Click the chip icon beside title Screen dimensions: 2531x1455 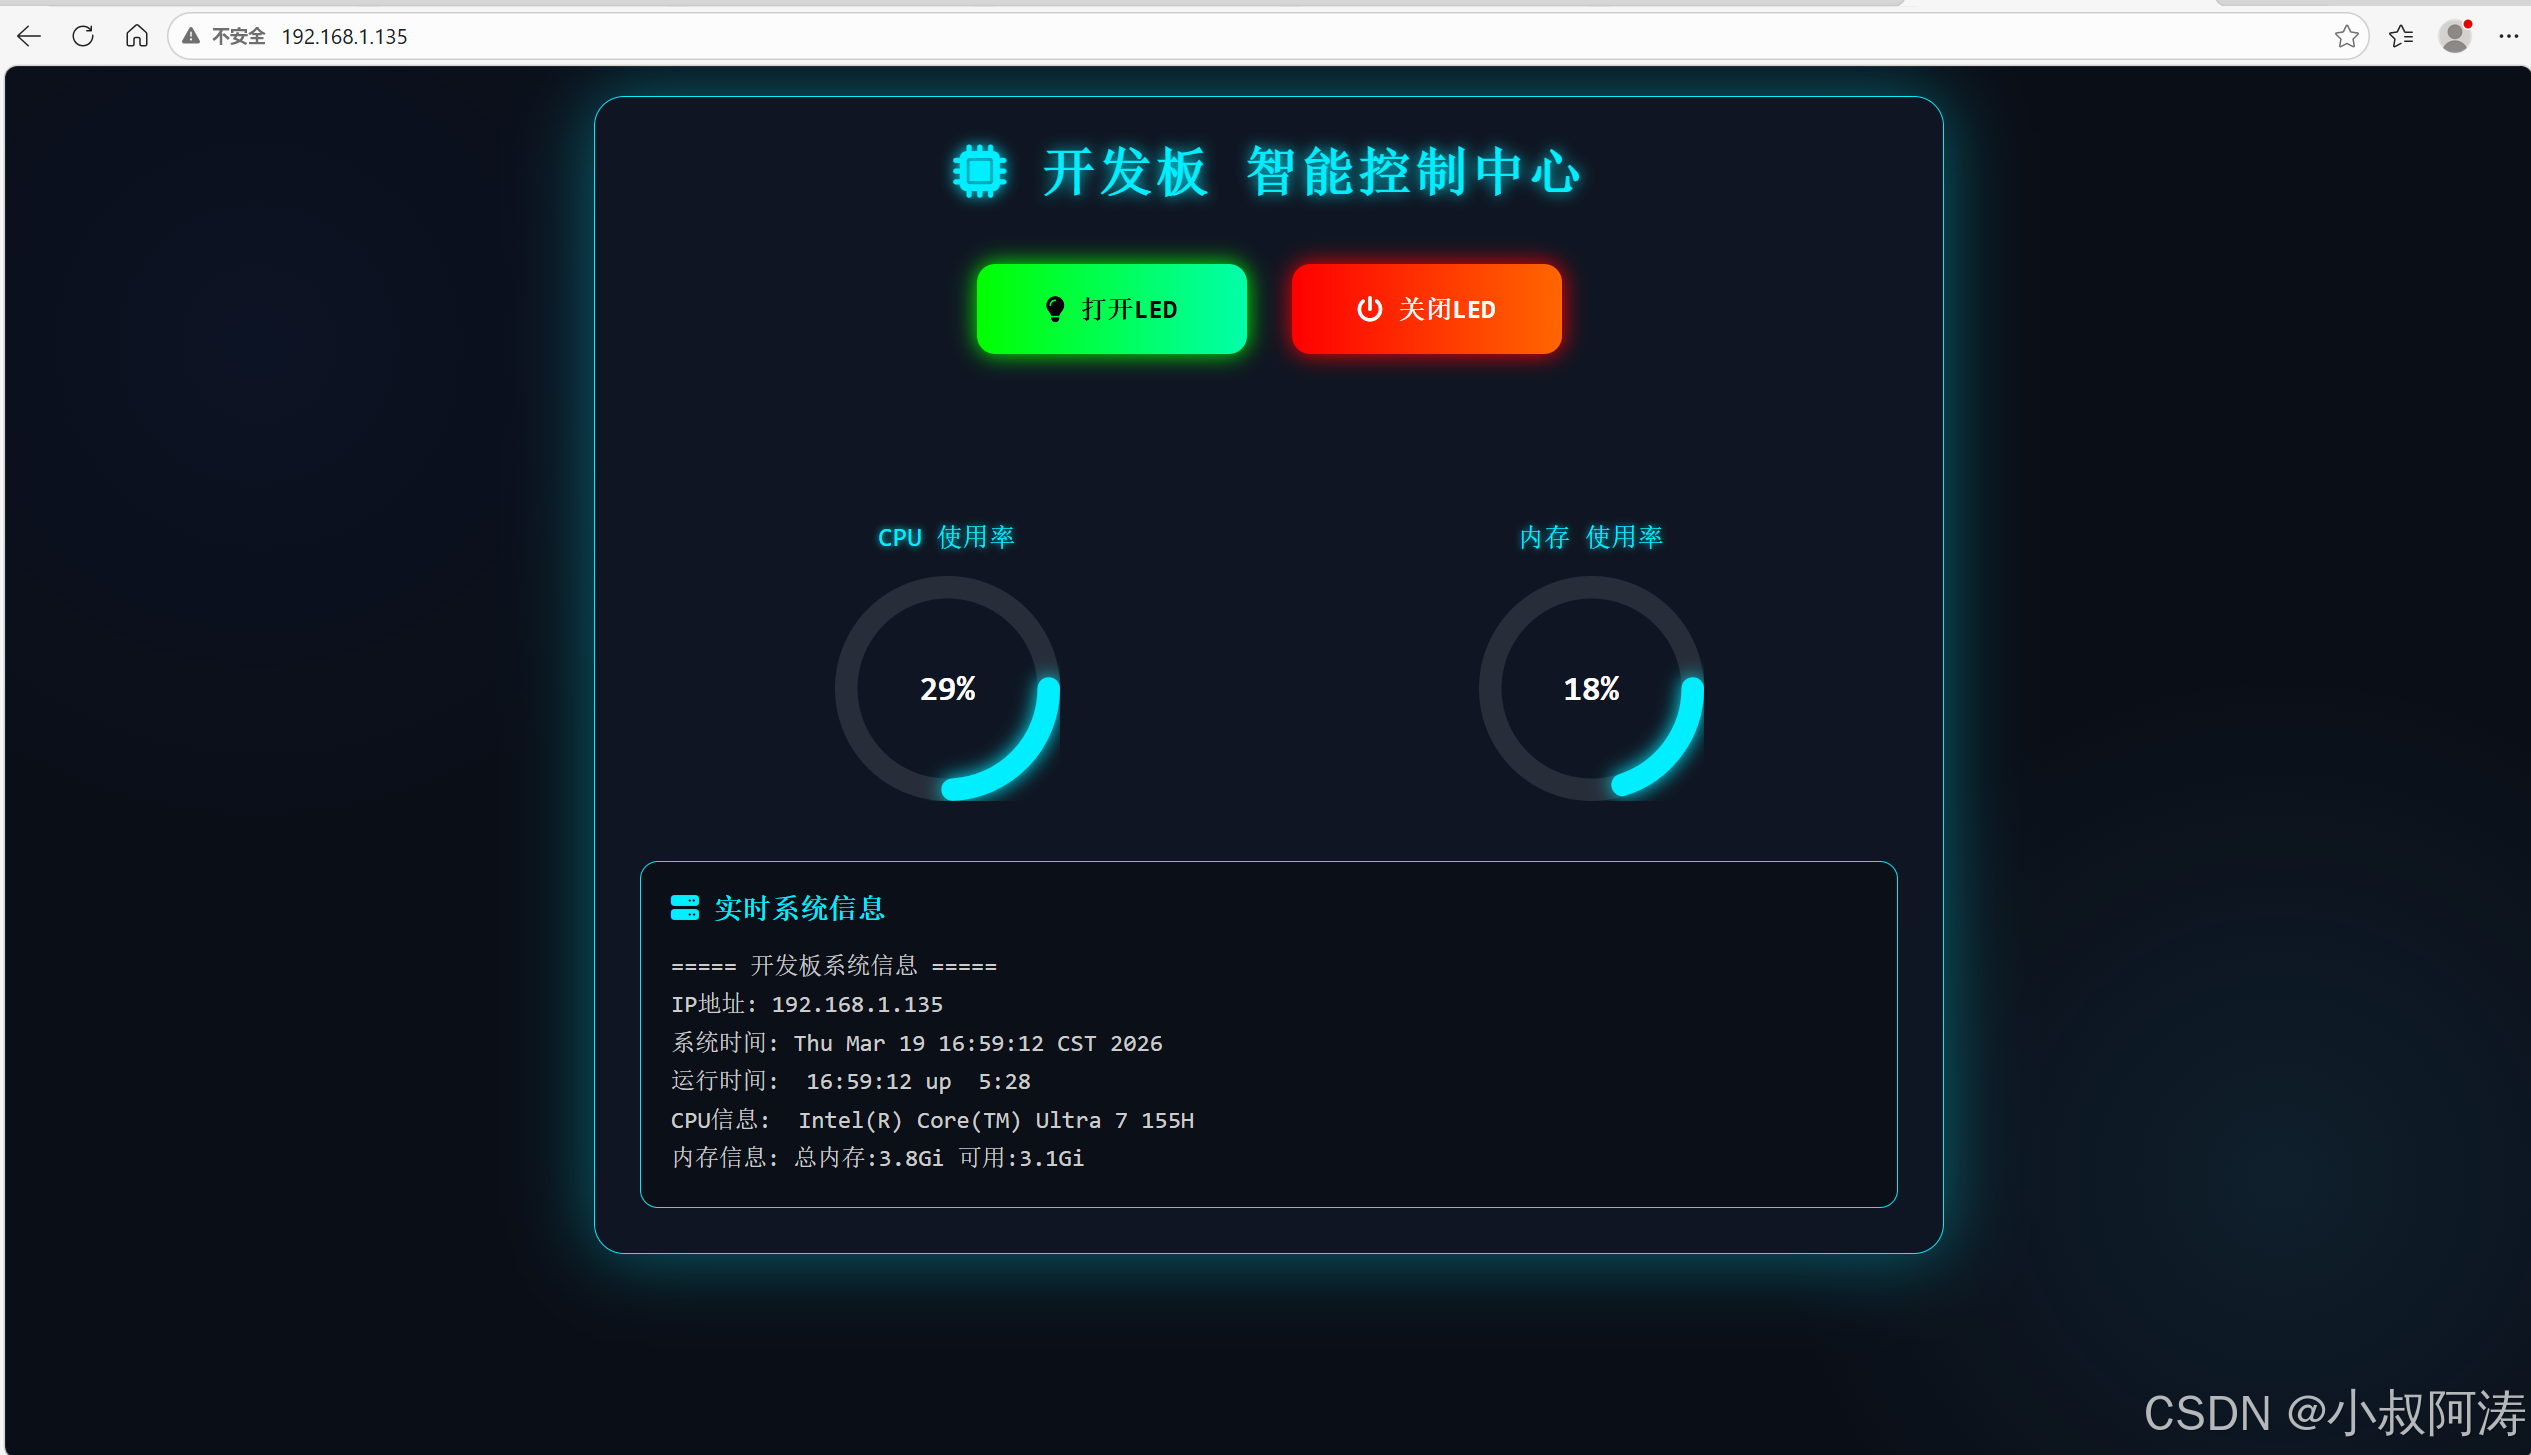(x=979, y=172)
